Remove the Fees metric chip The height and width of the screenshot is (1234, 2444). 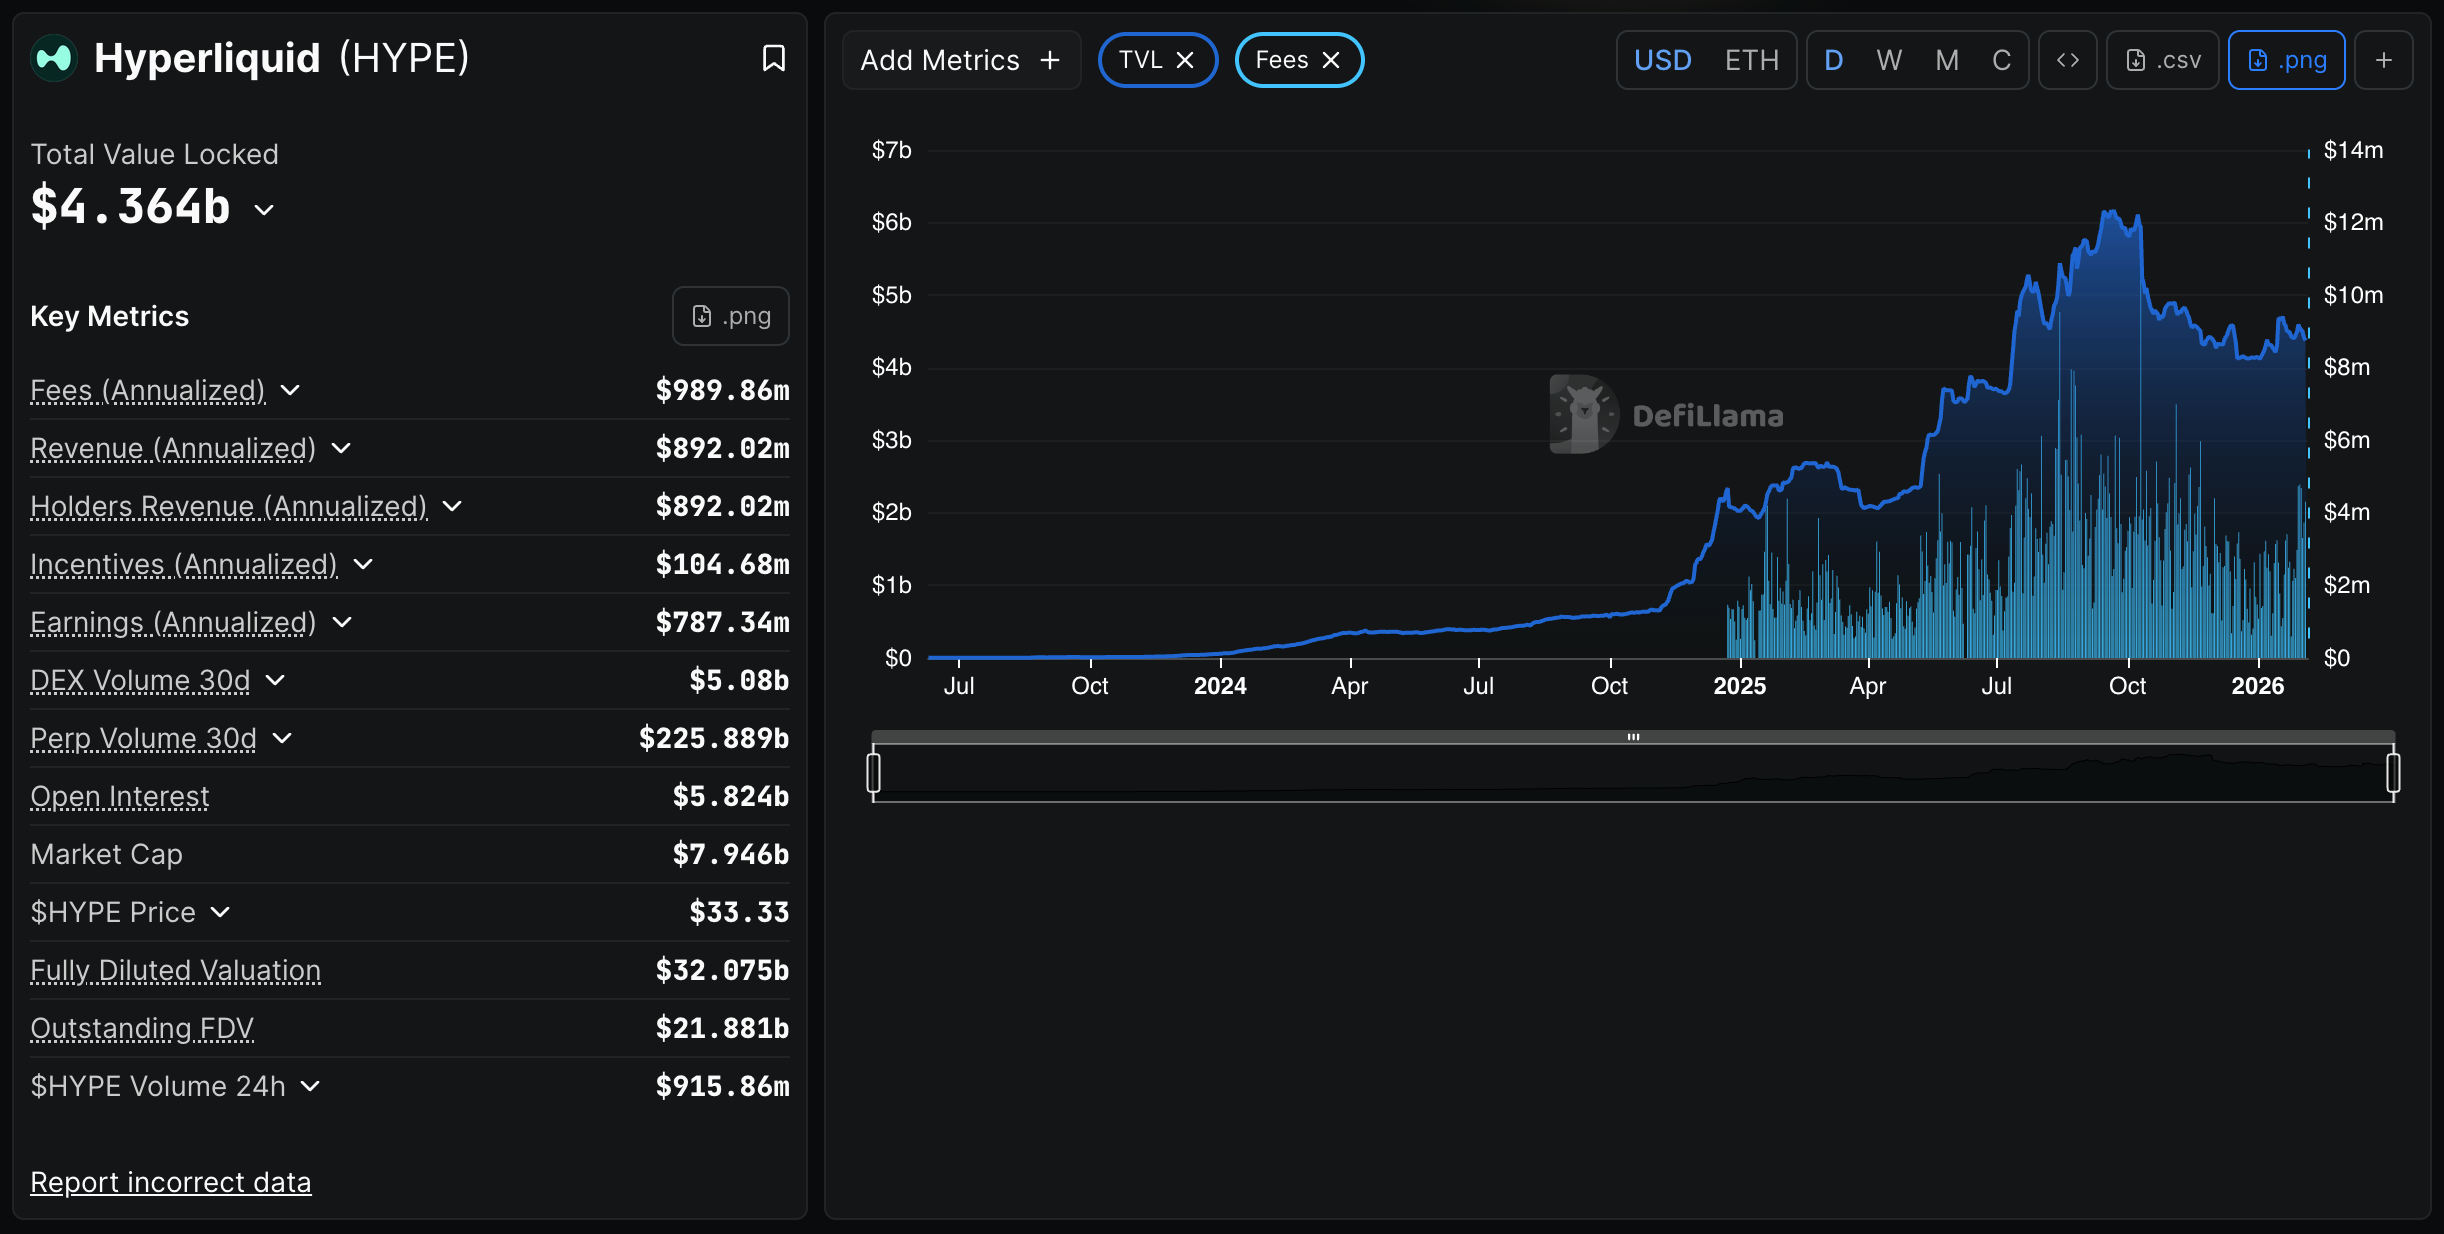click(1331, 60)
